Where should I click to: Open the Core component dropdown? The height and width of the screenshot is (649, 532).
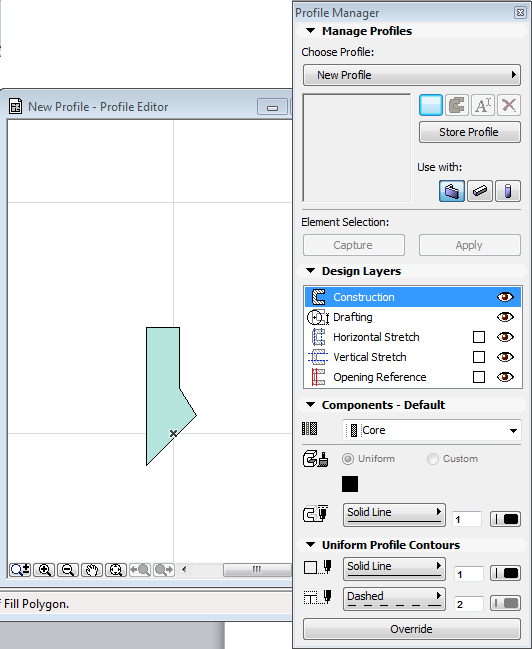click(431, 430)
